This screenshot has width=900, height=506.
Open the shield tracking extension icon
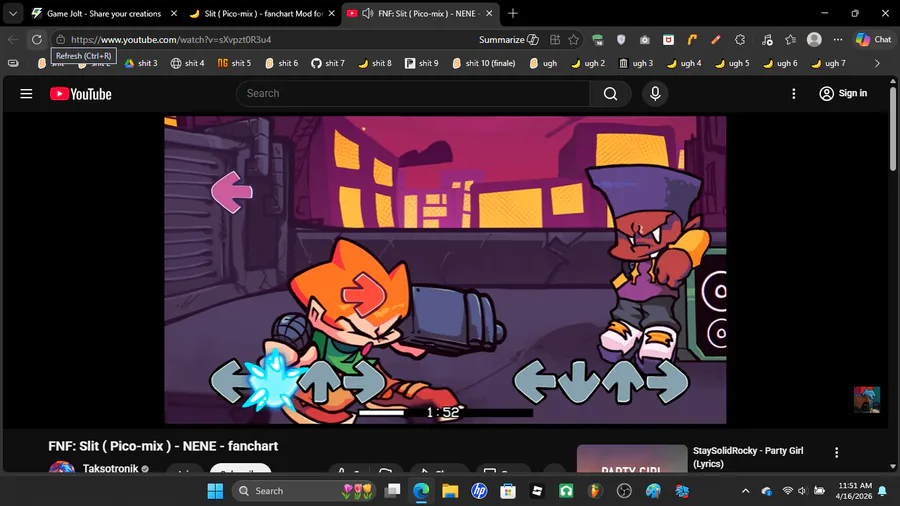(x=621, y=40)
